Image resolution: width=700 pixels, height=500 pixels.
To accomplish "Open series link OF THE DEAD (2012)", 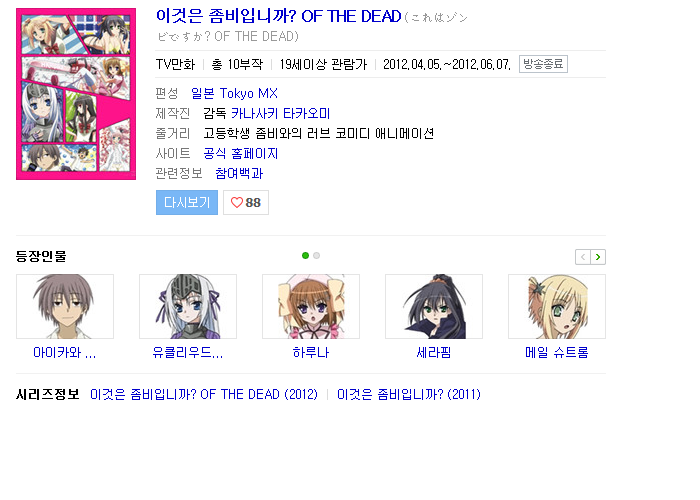I will pos(204,395).
